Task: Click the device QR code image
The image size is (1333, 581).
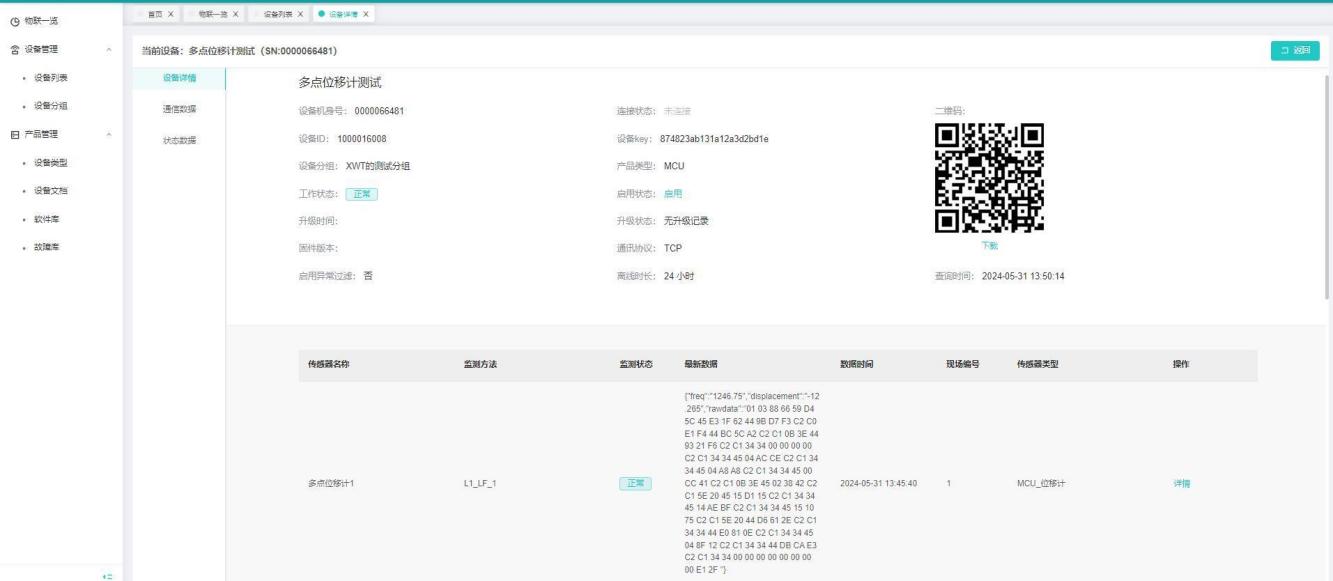Action: 988,177
